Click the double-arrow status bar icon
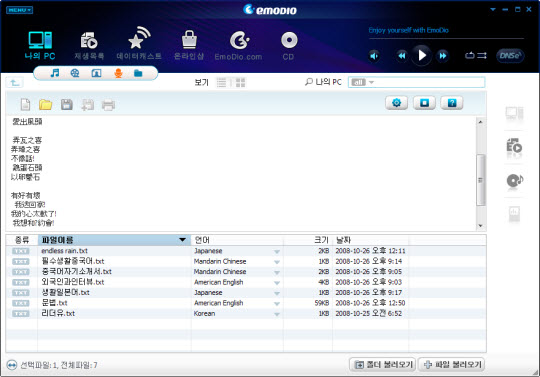This screenshot has width=540, height=377. (x=12, y=365)
